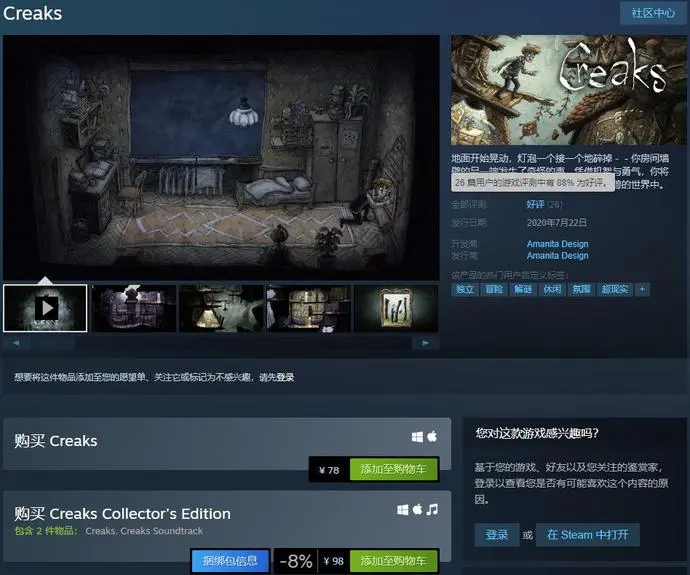
Task: Click 在 Steam 中打开 button
Action: 587,535
